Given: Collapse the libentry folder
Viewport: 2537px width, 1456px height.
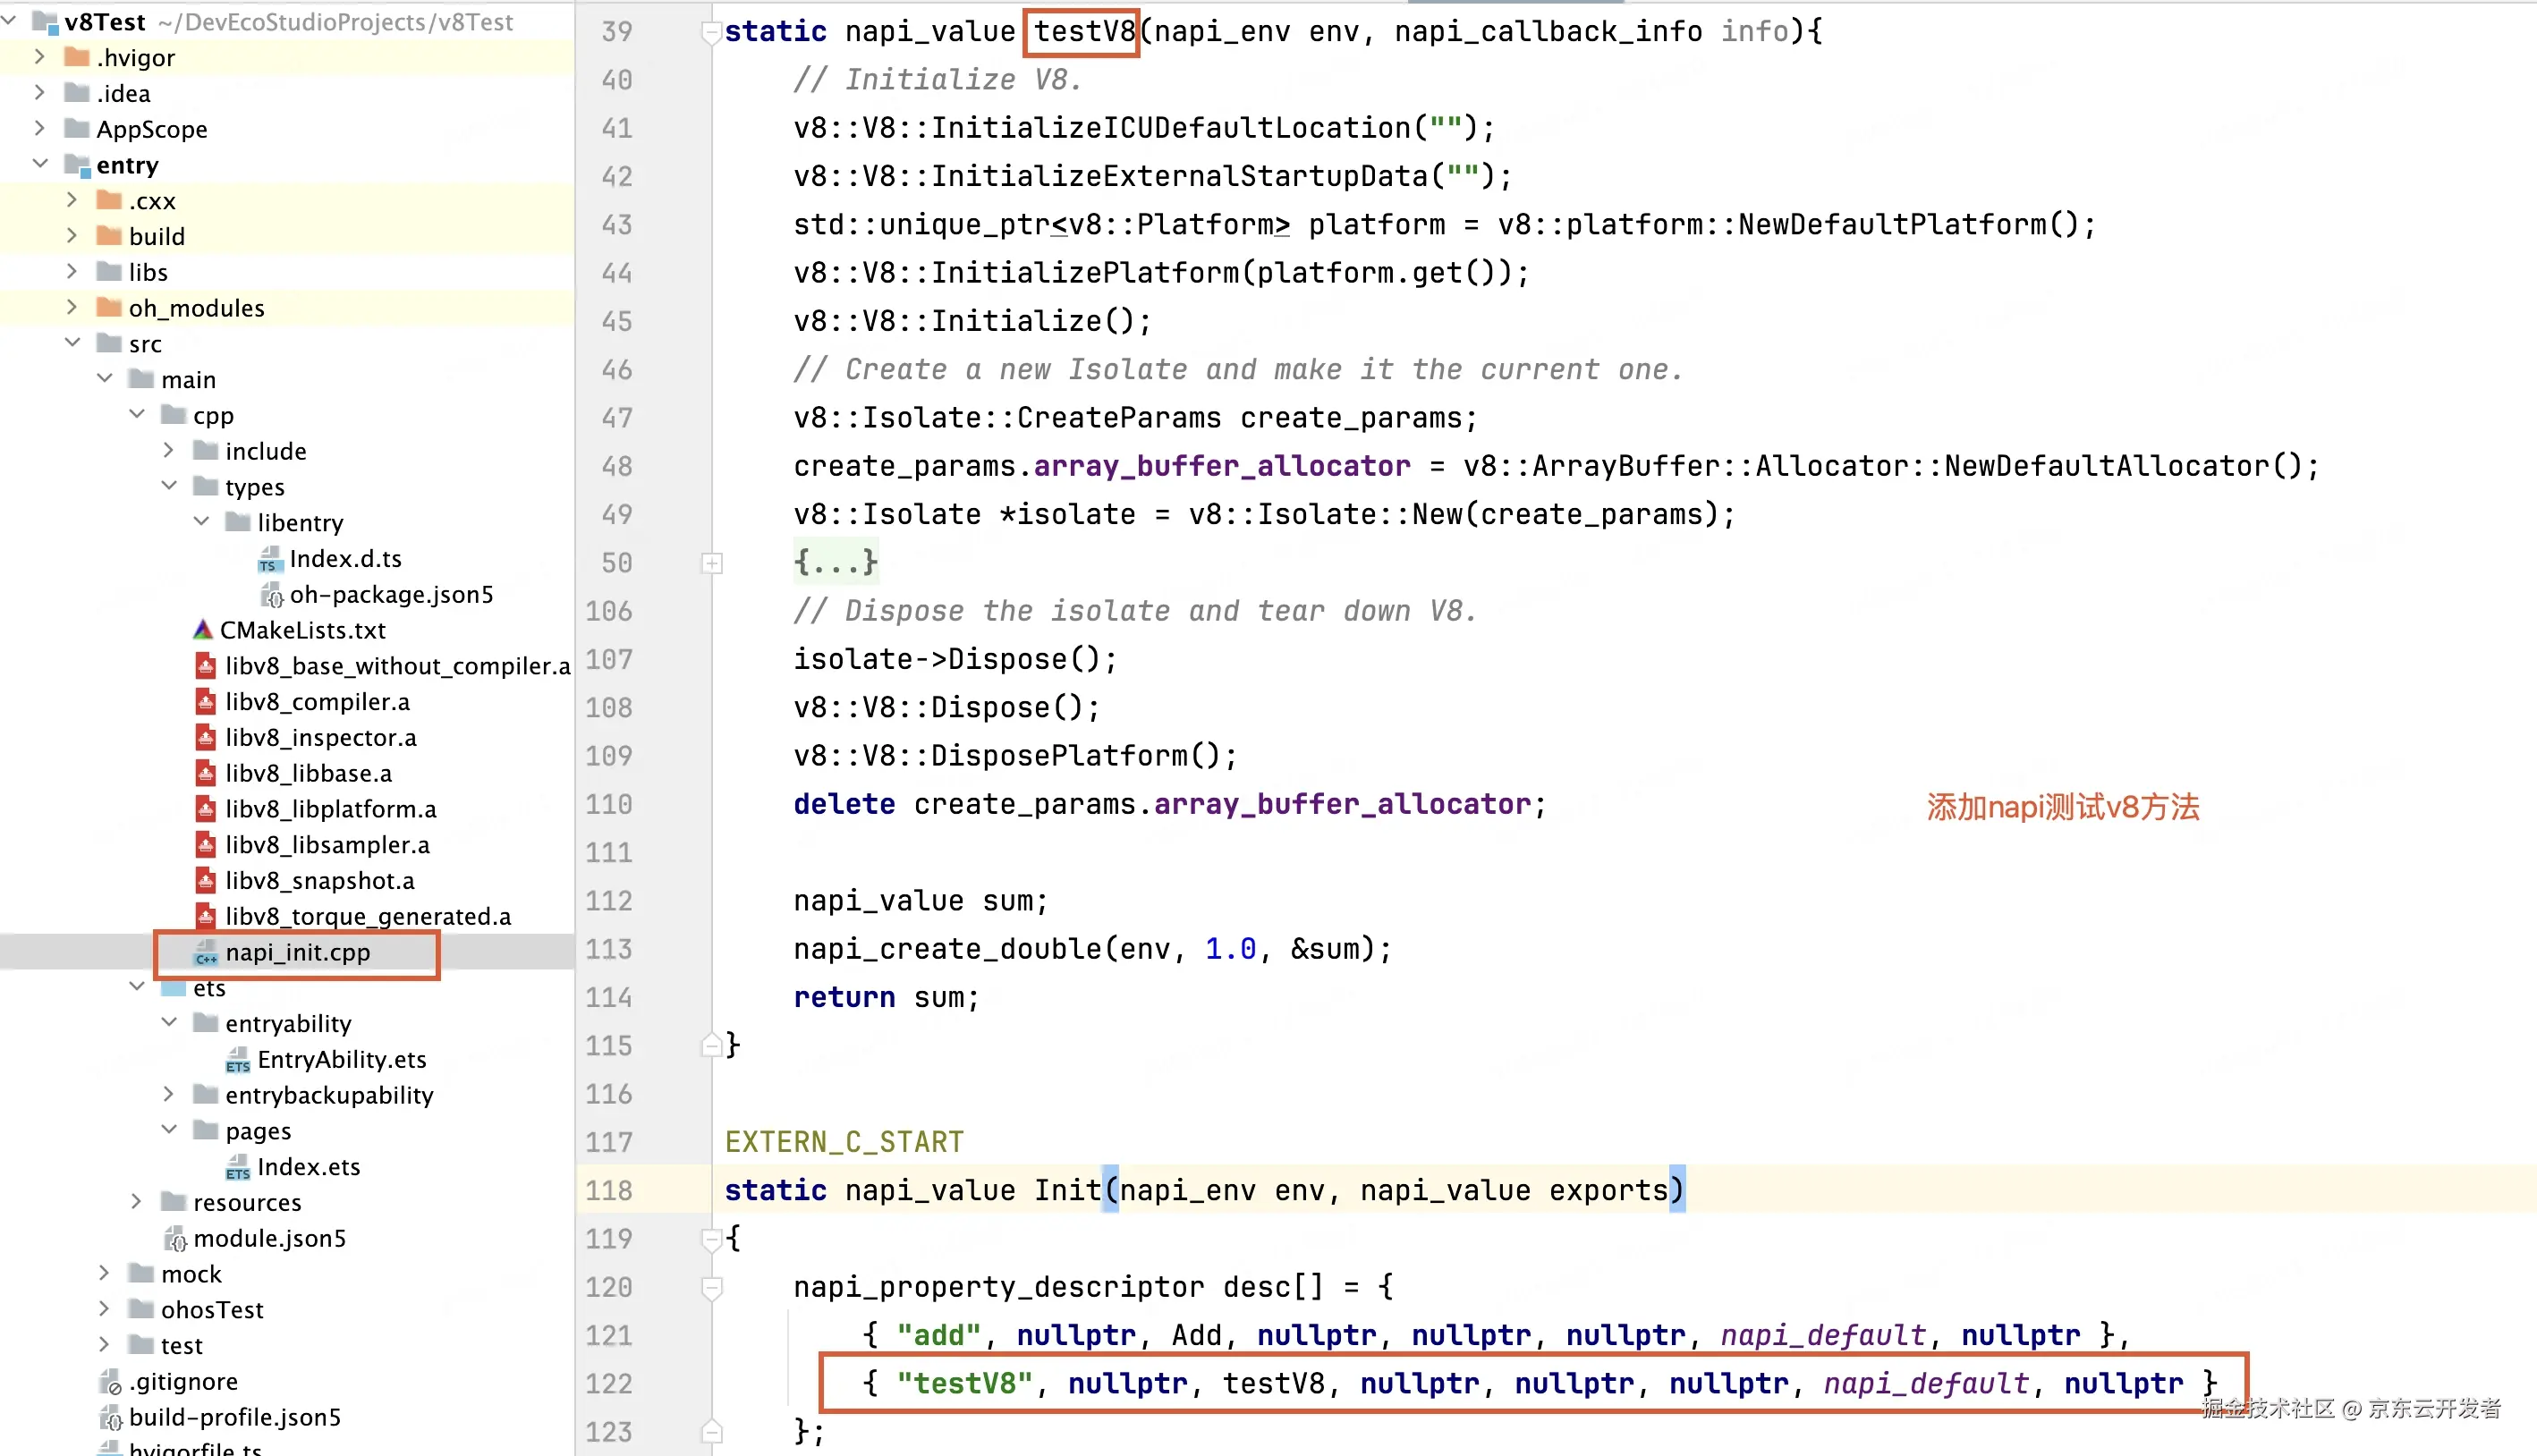Looking at the screenshot, I should [201, 522].
